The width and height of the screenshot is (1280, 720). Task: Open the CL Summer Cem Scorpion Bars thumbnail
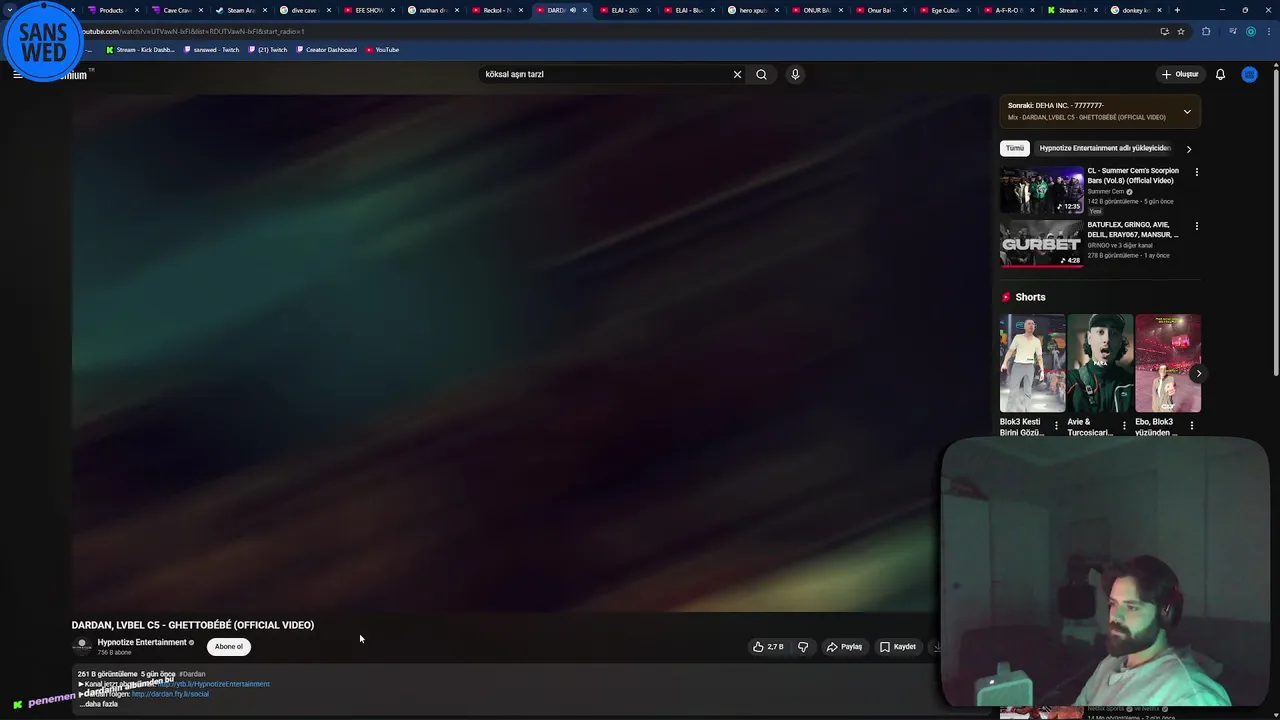1041,190
